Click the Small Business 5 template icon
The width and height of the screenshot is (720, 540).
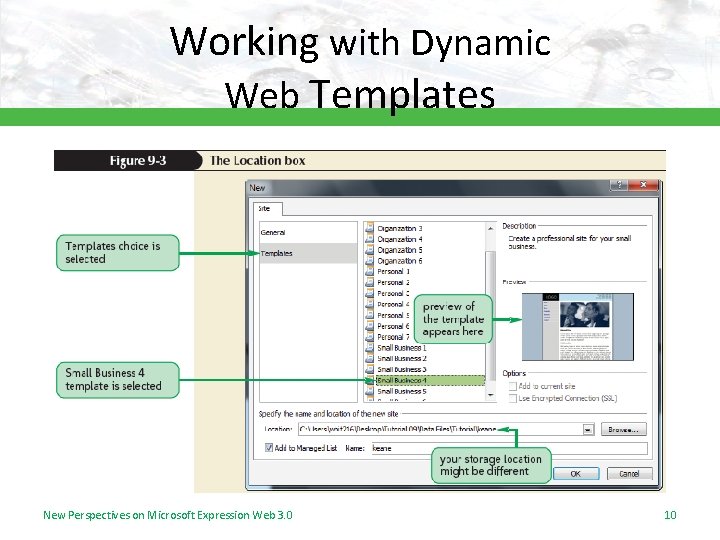369,391
